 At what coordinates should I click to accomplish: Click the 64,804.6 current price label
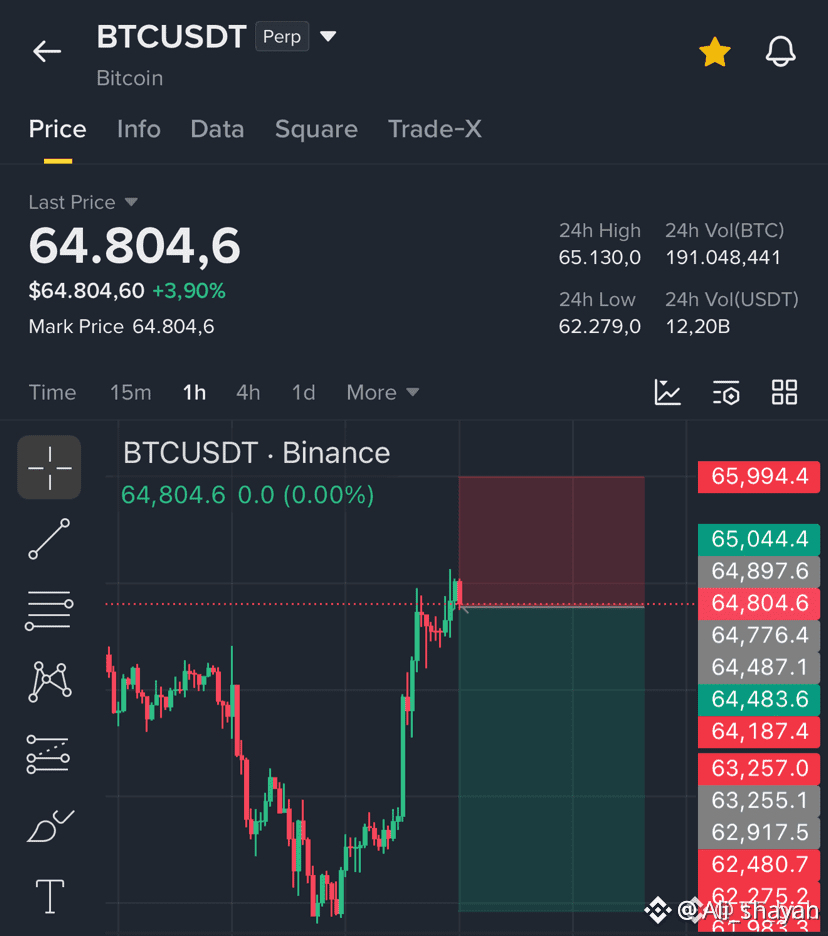[759, 603]
